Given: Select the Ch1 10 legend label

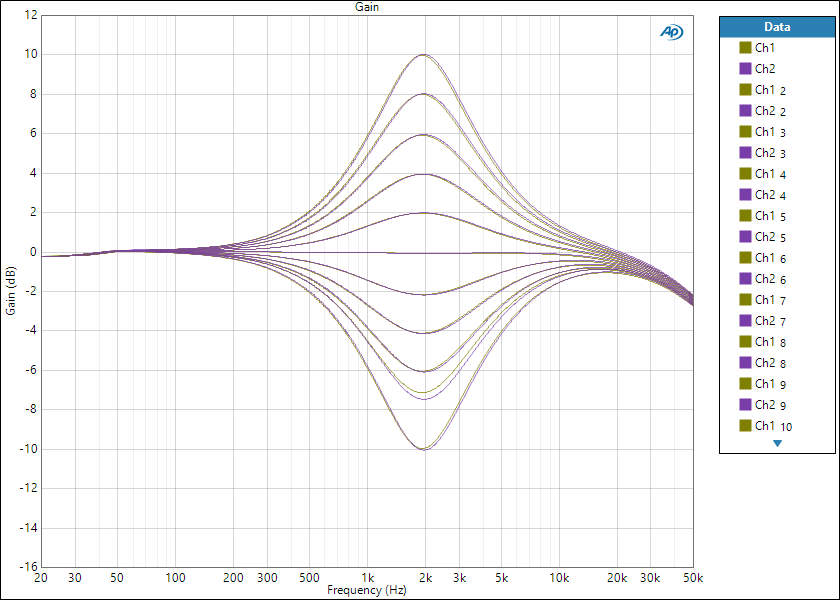Looking at the screenshot, I should (x=774, y=426).
